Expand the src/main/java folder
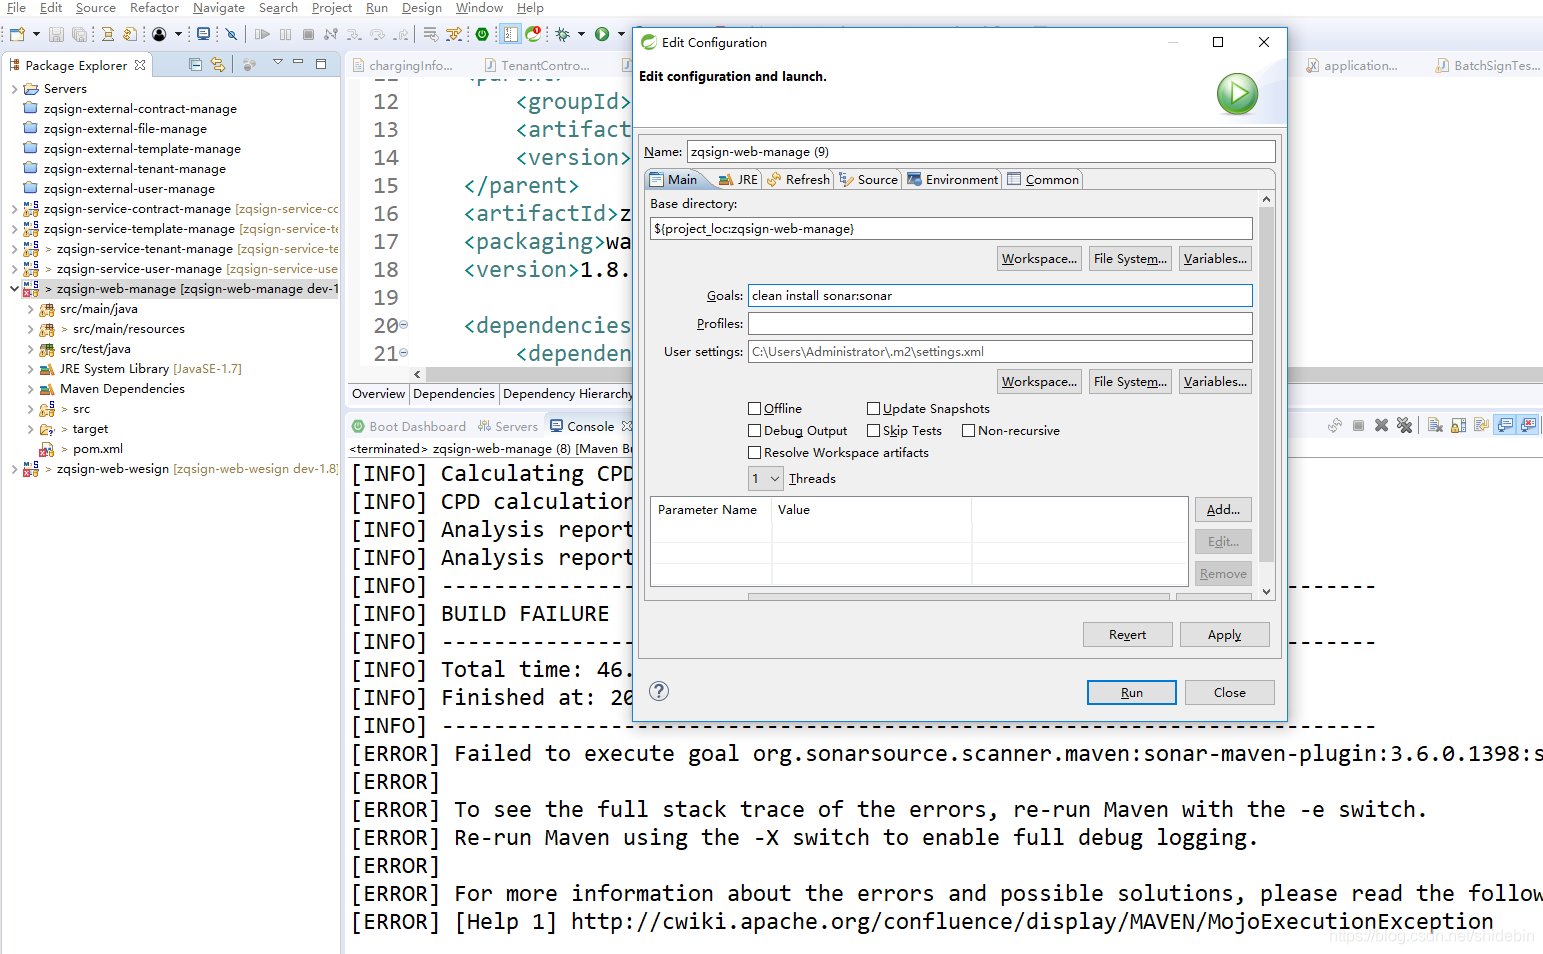This screenshot has height=954, width=1543. (30, 309)
